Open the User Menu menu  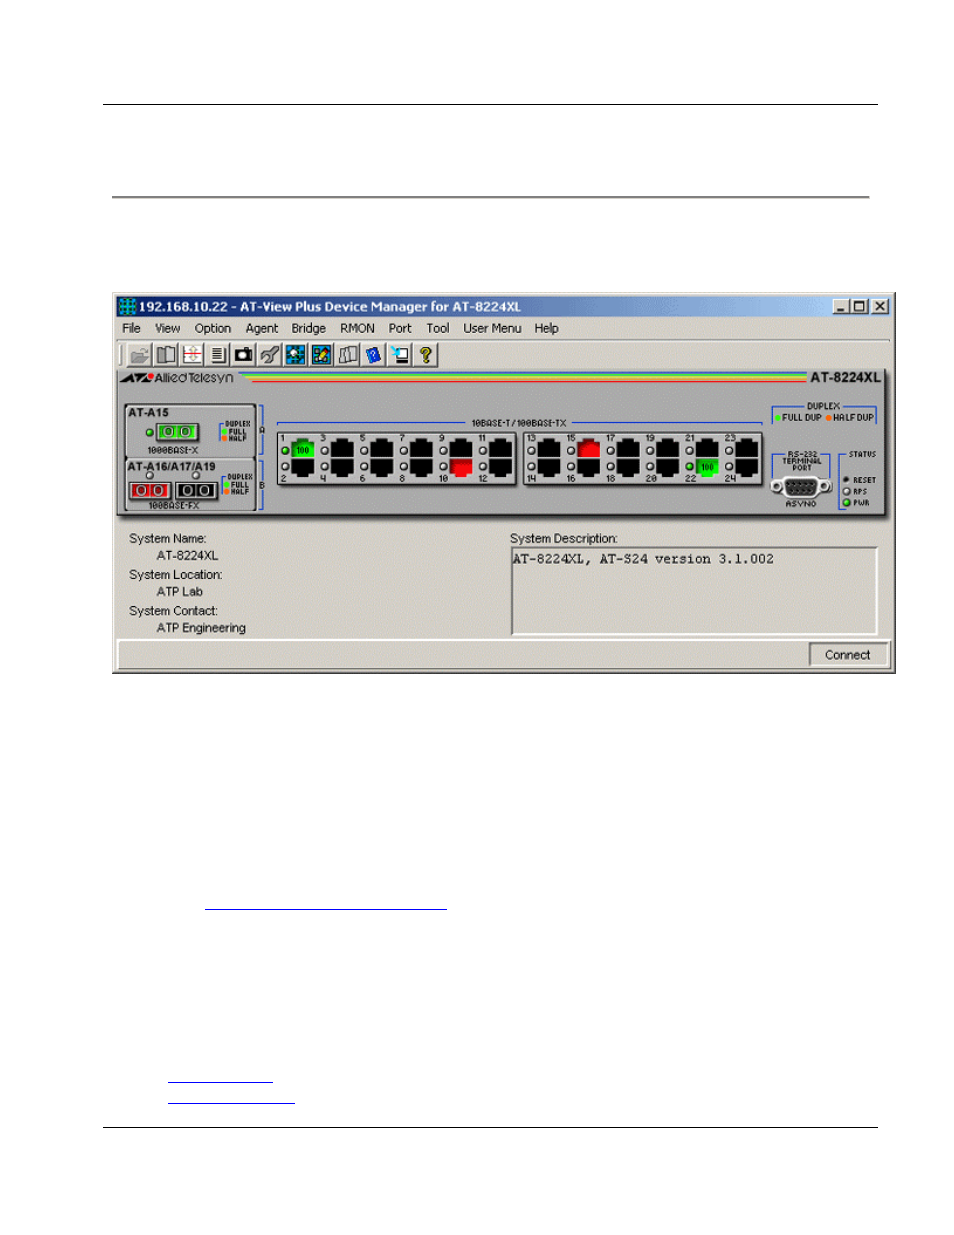(492, 328)
